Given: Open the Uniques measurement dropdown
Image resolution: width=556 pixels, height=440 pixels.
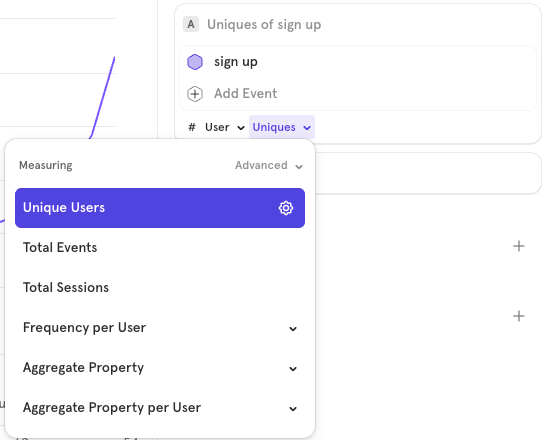Looking at the screenshot, I should click(x=282, y=127).
